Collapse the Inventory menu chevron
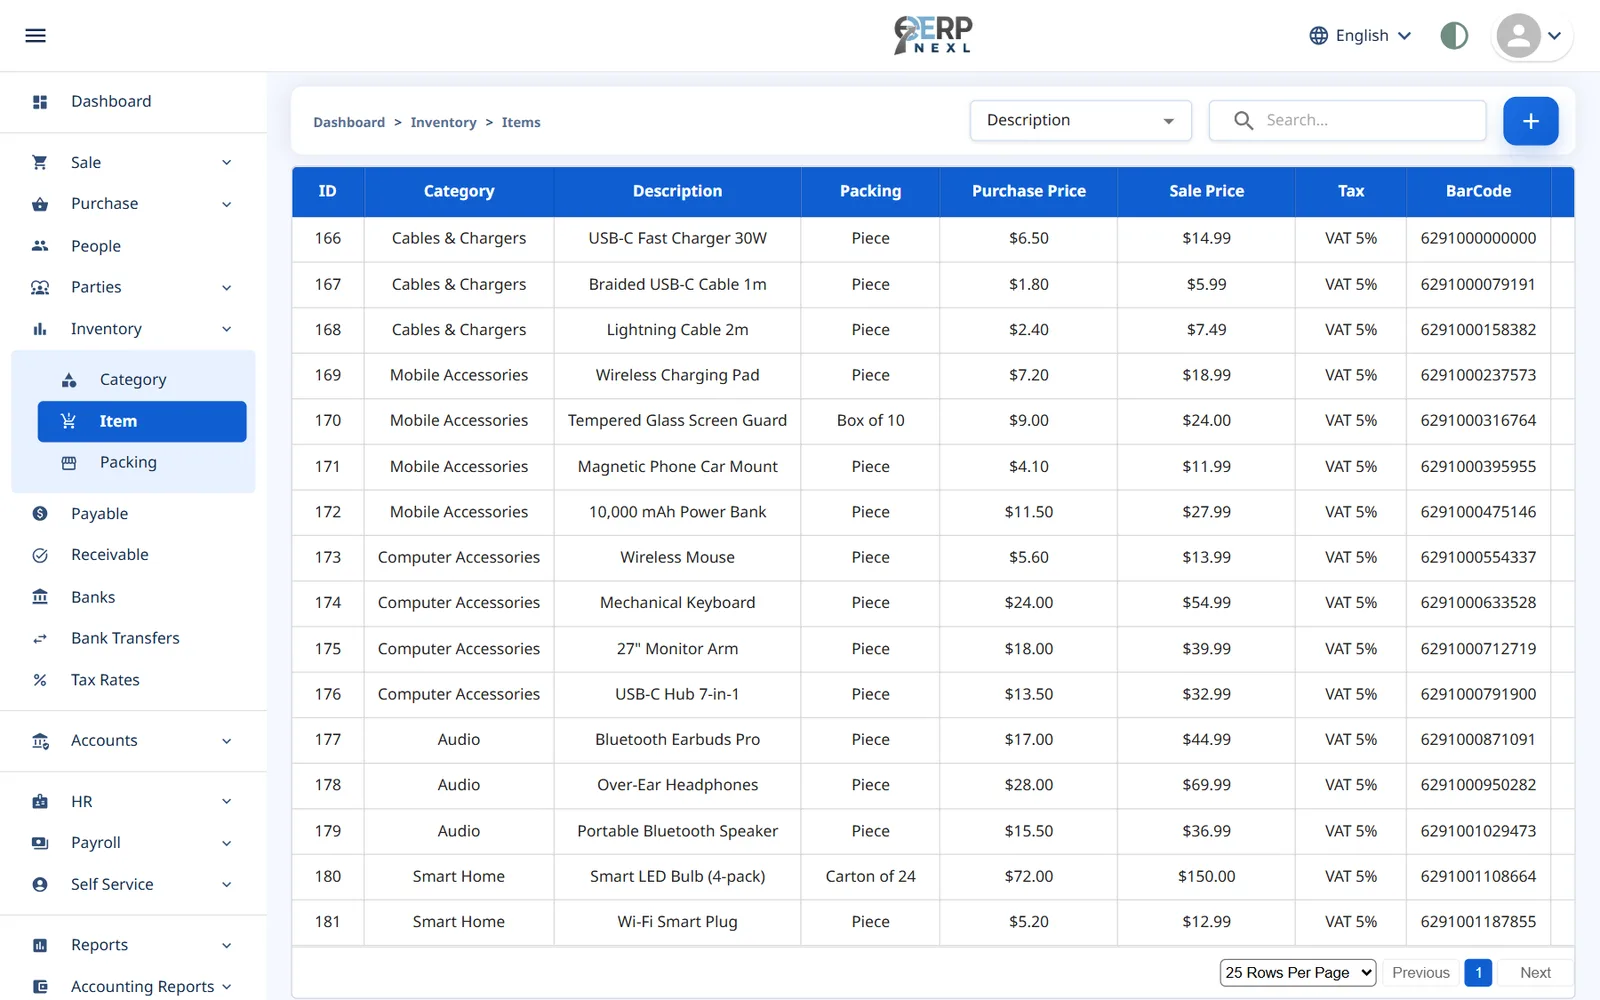The image size is (1600, 1000). pos(227,329)
